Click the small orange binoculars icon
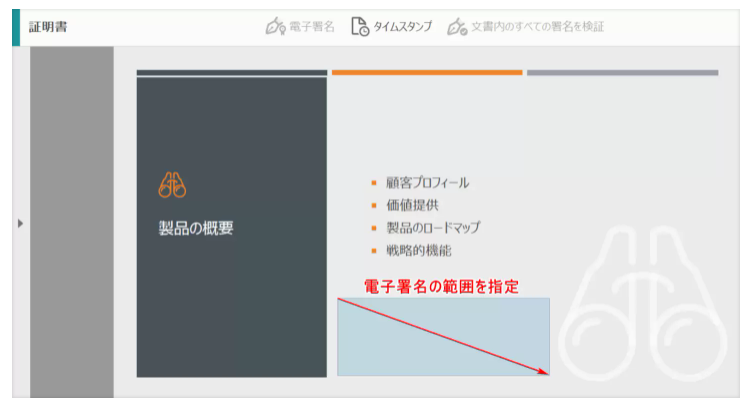This screenshot has width=750, height=405. tap(172, 185)
